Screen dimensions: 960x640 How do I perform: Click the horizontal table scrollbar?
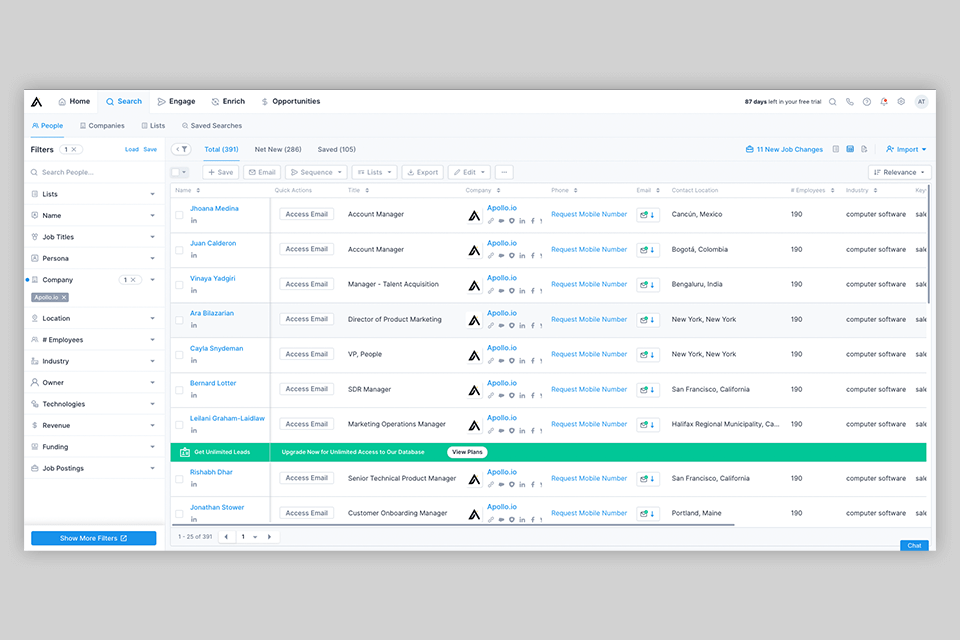click(x=453, y=525)
